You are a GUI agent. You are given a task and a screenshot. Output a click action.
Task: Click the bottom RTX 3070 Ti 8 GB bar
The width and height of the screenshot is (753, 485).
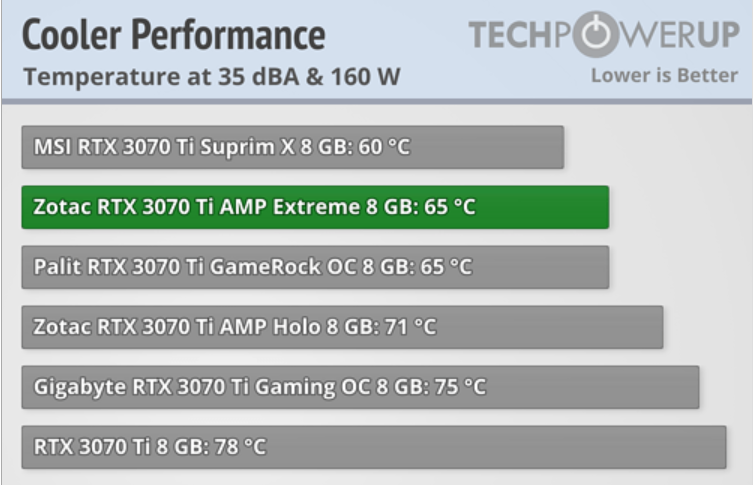point(373,447)
